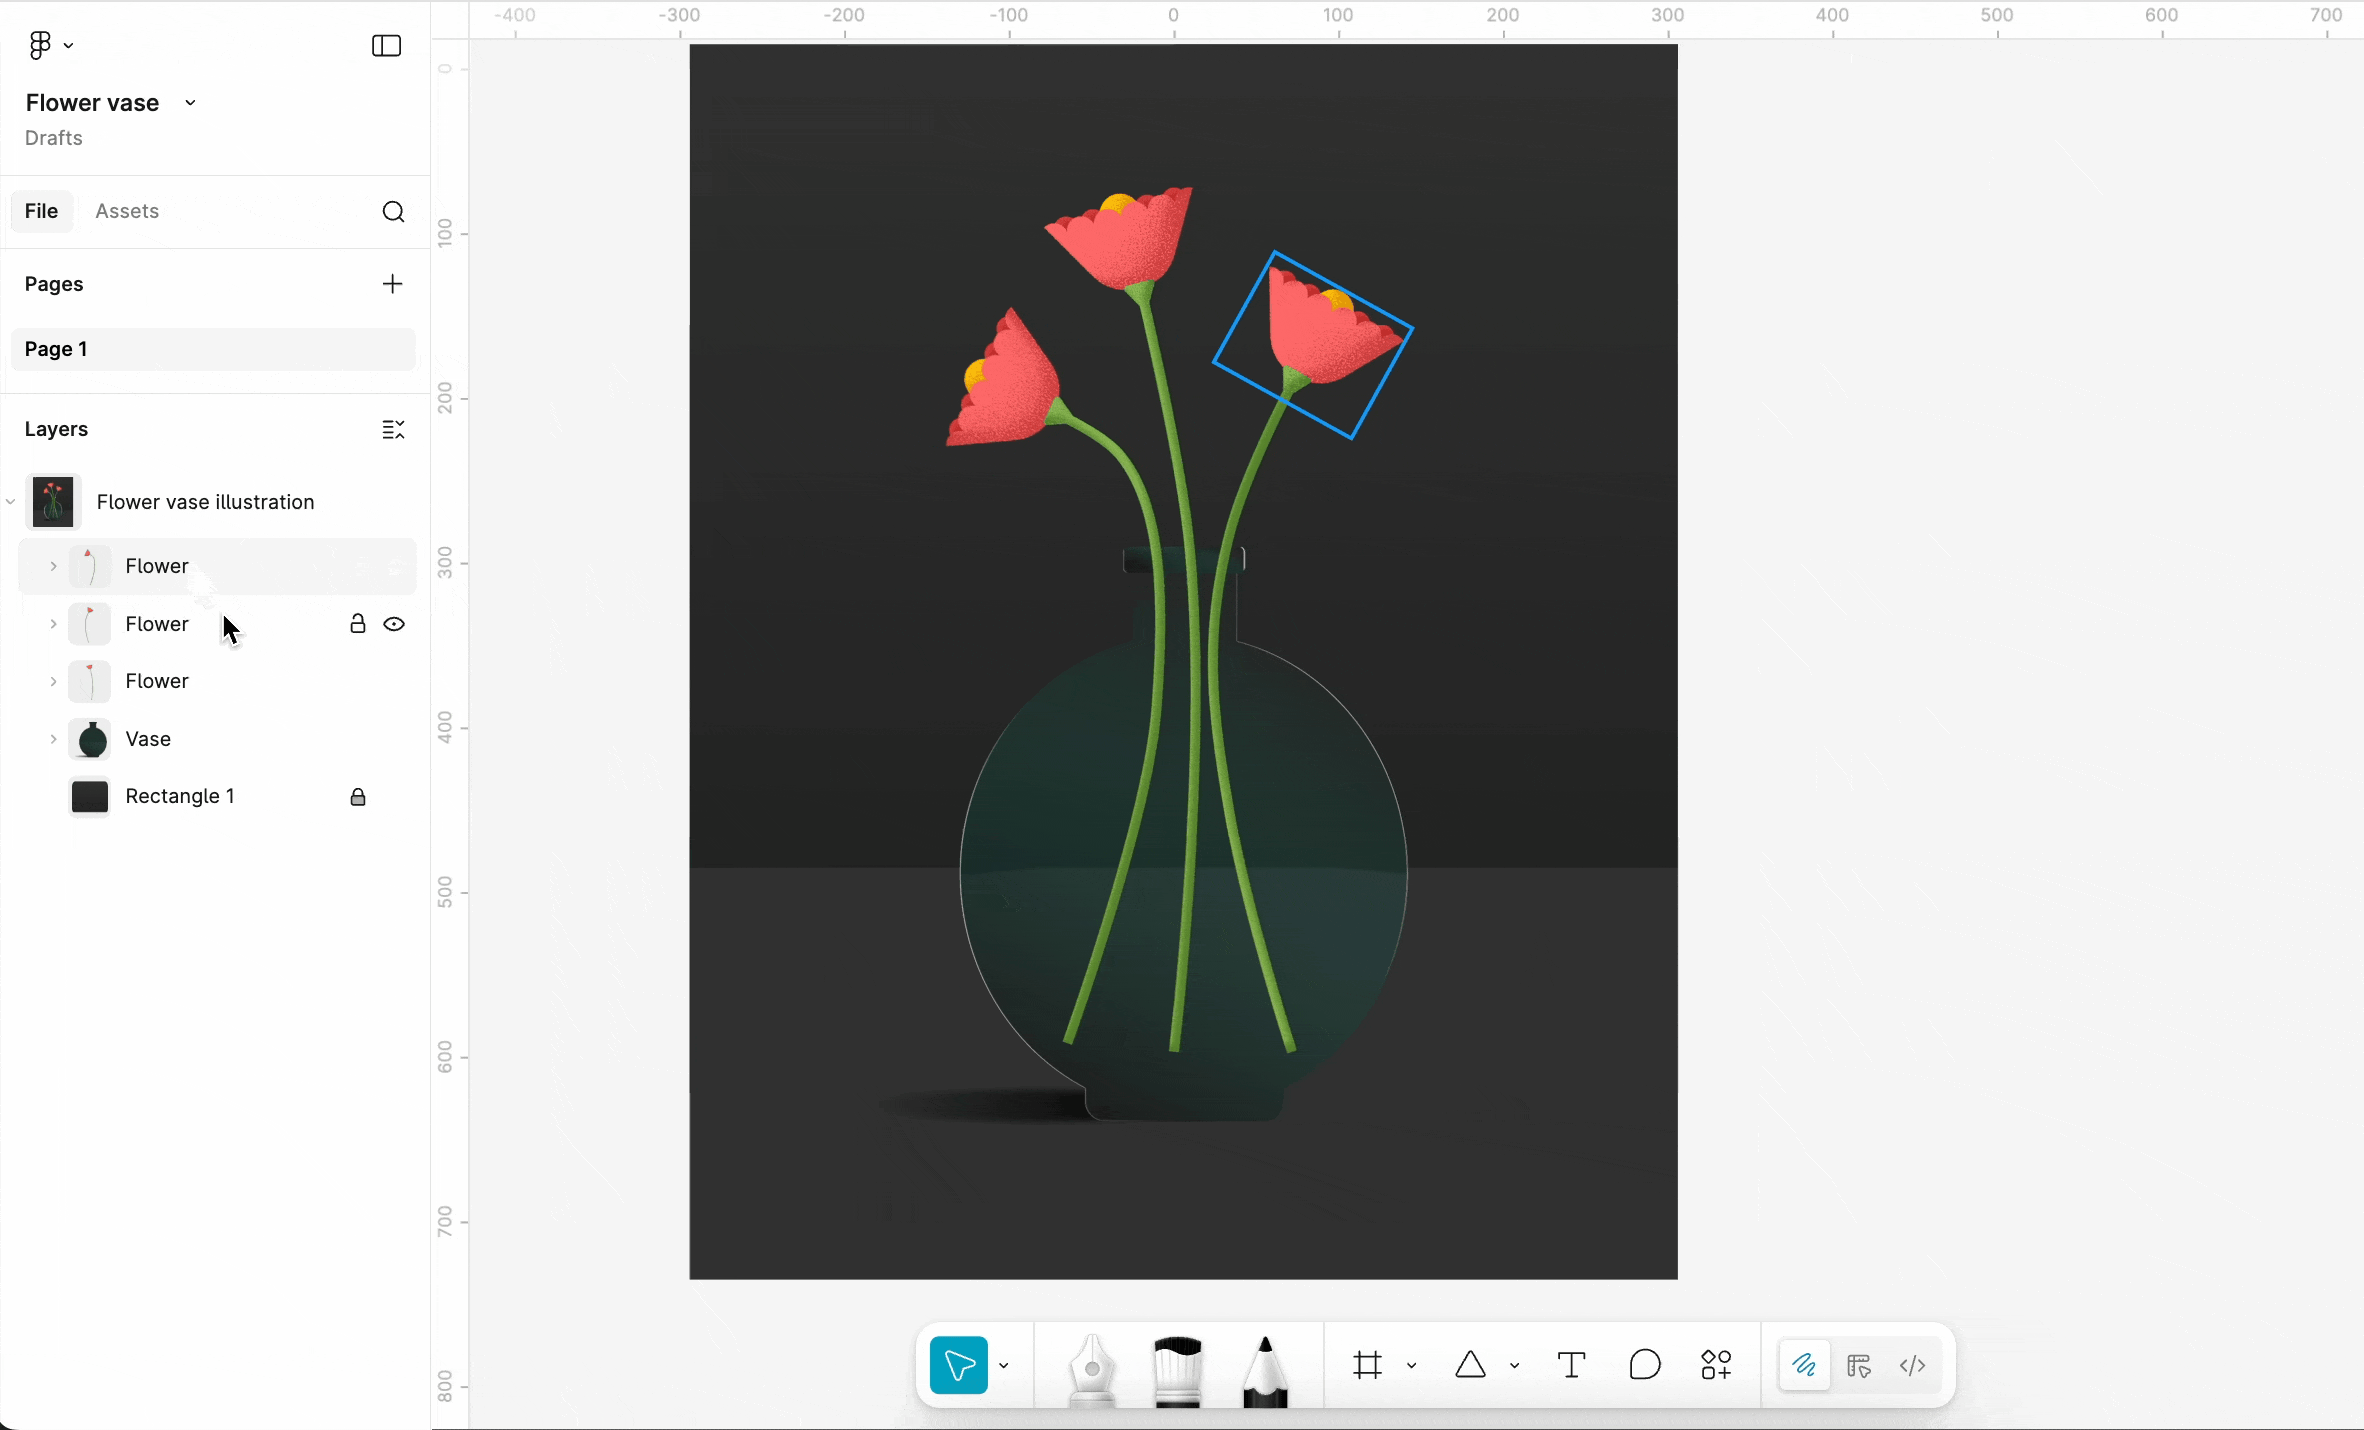Toggle visibility eye of second Flower layer
2364x1430 pixels.
(x=394, y=624)
